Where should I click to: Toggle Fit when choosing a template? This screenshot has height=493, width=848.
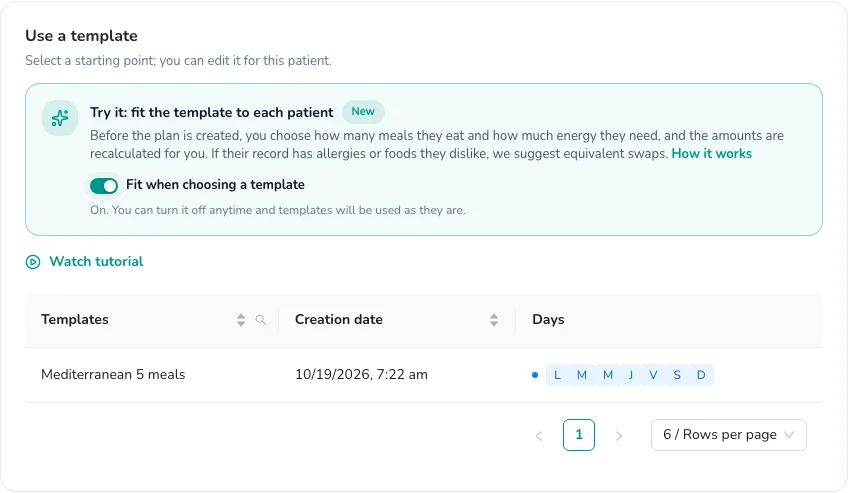[104, 186]
